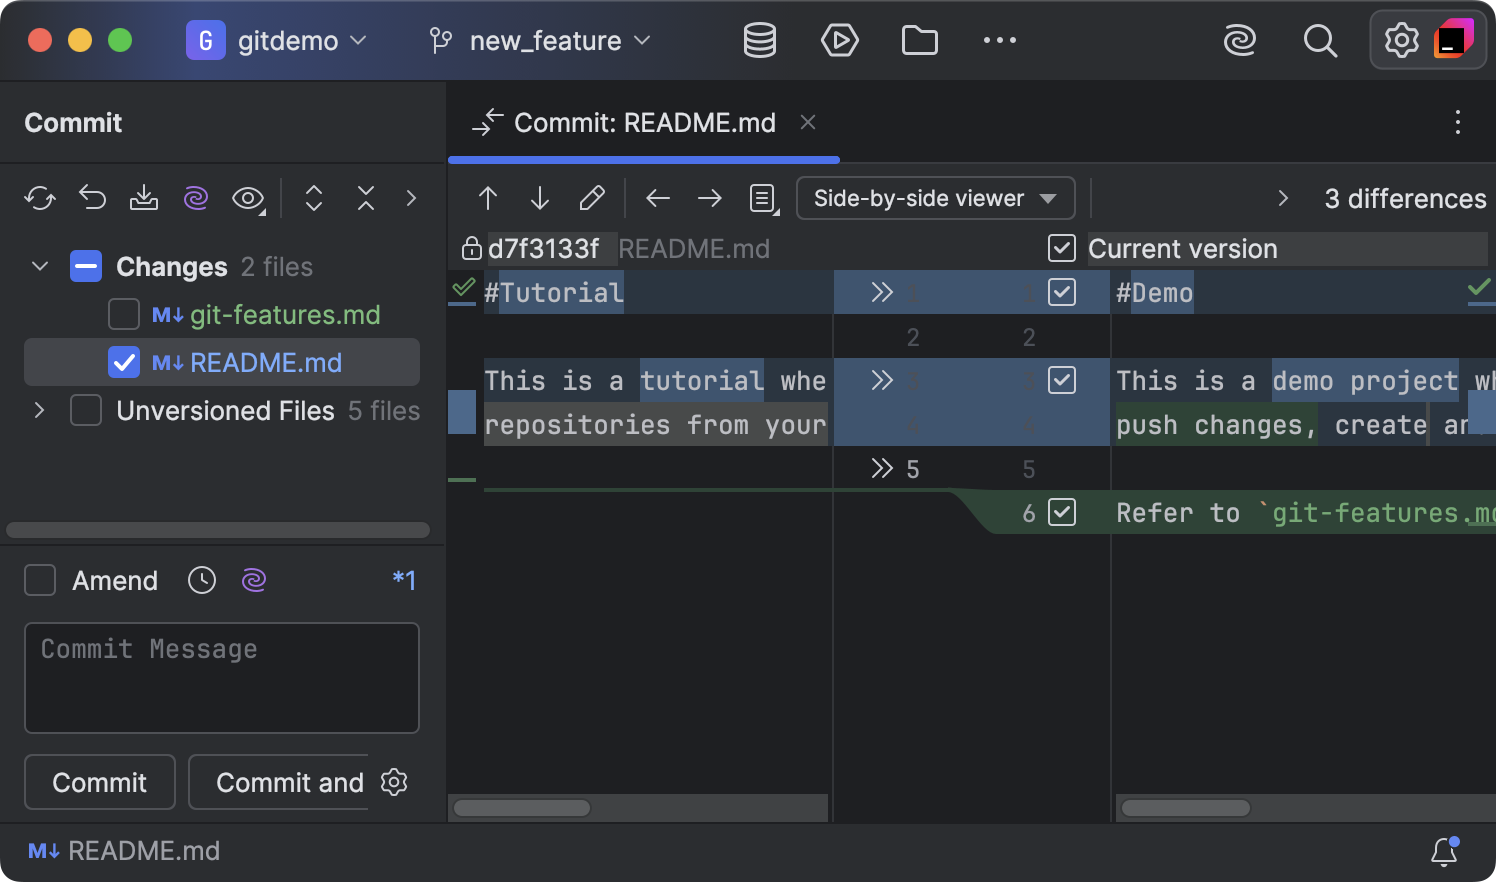The image size is (1496, 882).
Task: Refresh the Changes list
Action: 39,197
